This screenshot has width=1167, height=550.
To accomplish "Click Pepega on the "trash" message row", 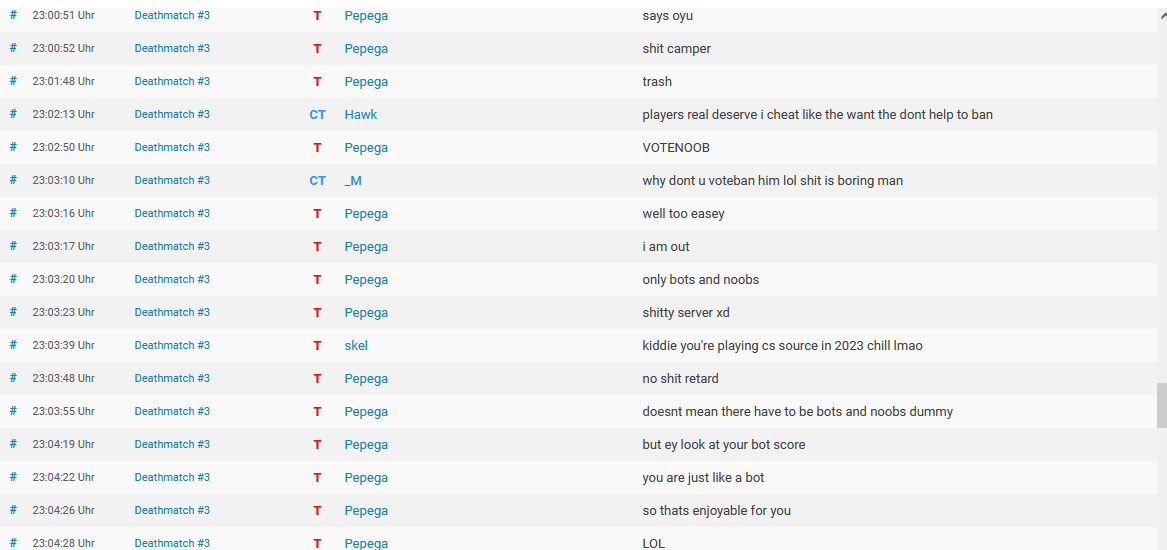I will click(366, 82).
